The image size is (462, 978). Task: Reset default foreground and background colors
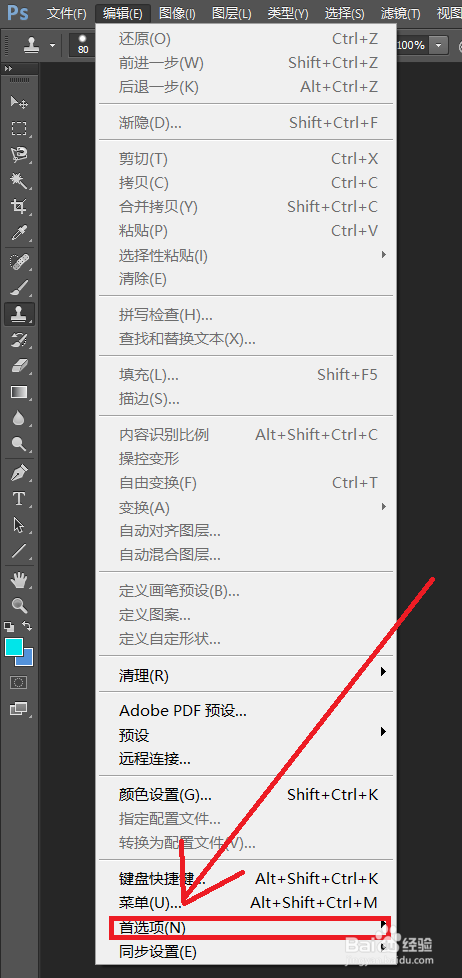pos(9,626)
